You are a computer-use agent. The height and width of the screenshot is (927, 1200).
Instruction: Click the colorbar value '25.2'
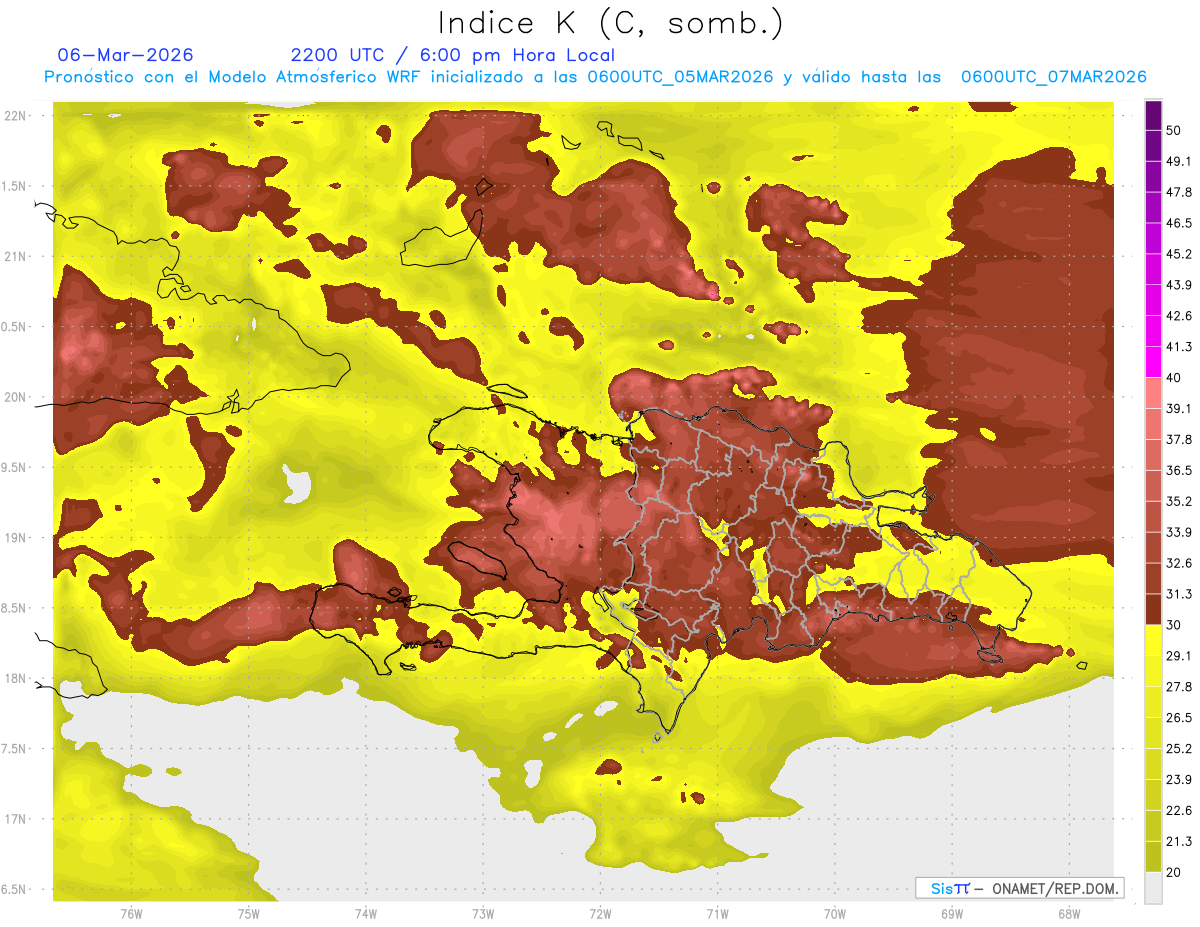[x=1179, y=749]
